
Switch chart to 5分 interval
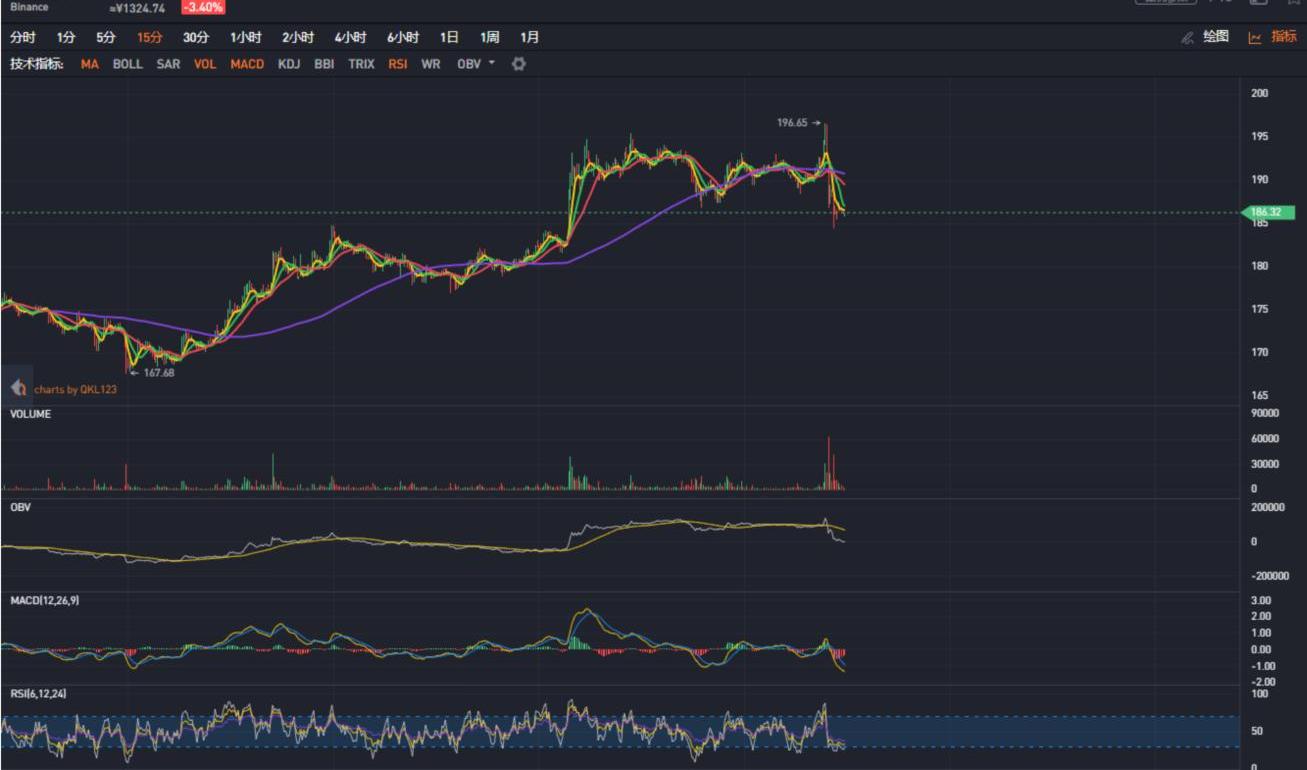106,38
